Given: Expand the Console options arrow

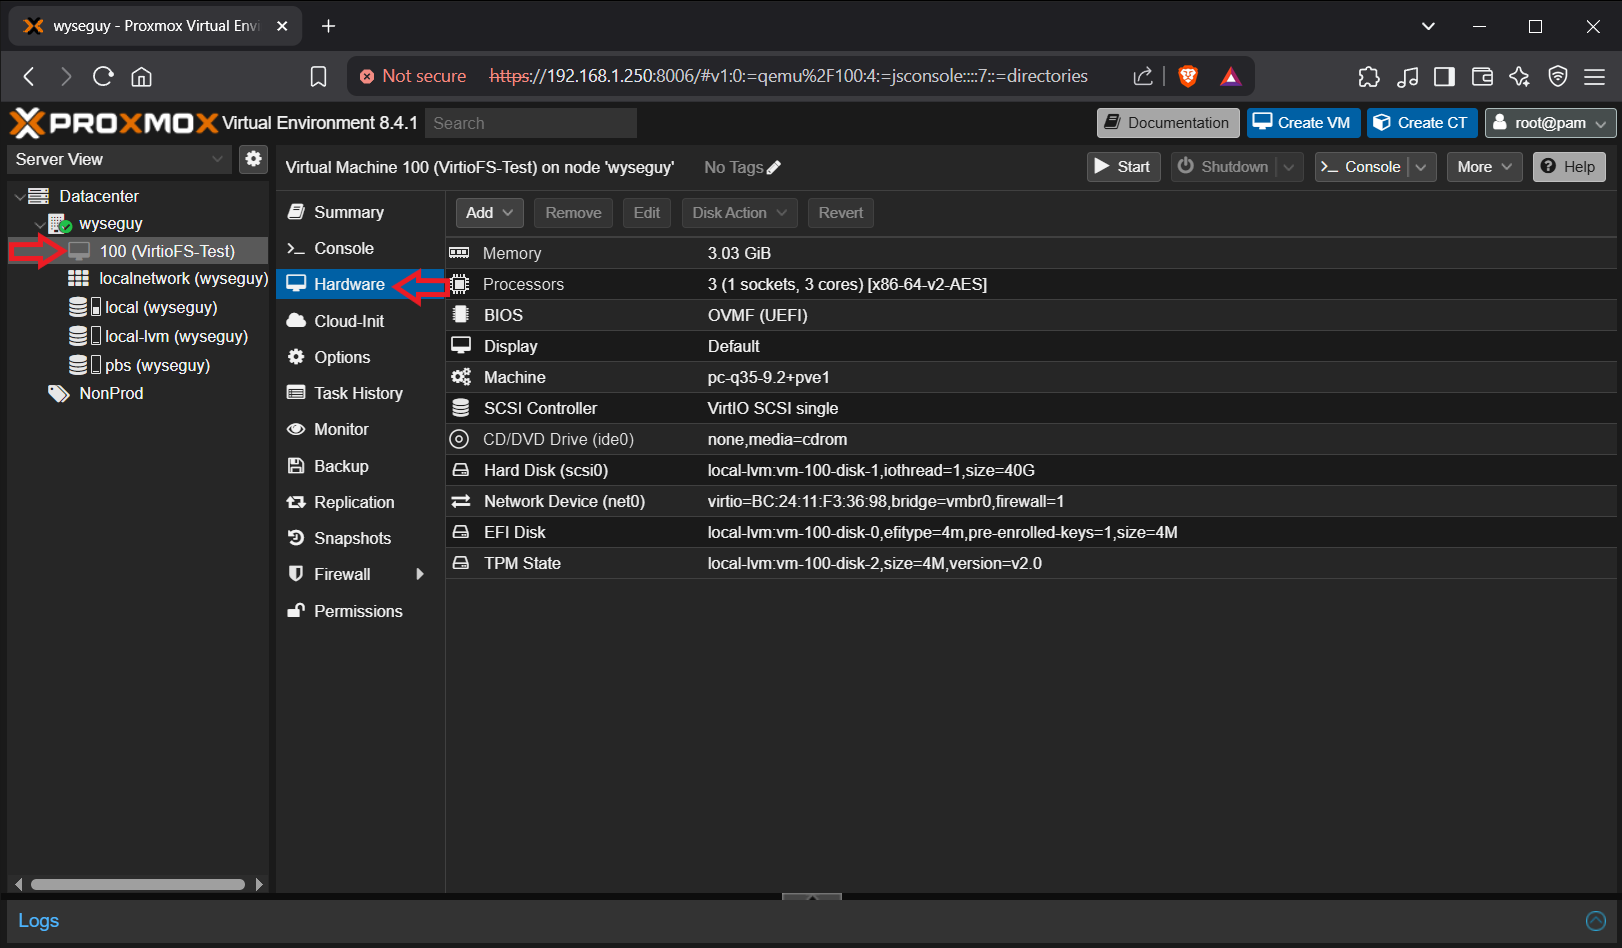Looking at the screenshot, I should 1422,167.
